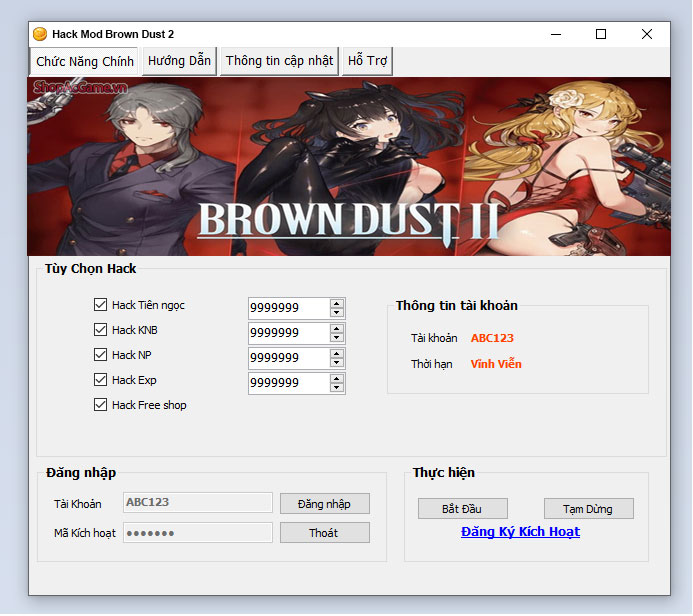Click the Tạm Dừng button
Viewport: 693px width, 616px height.
point(589,509)
